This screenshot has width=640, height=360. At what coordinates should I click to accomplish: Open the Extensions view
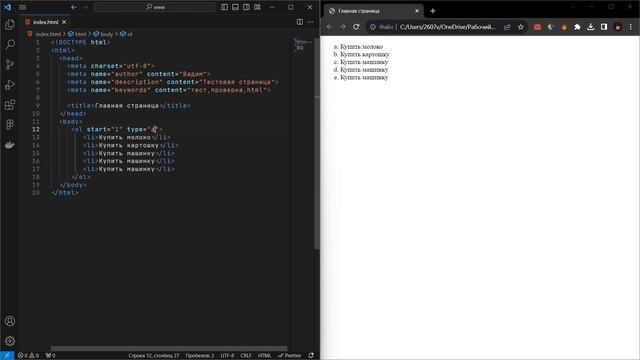(10, 104)
